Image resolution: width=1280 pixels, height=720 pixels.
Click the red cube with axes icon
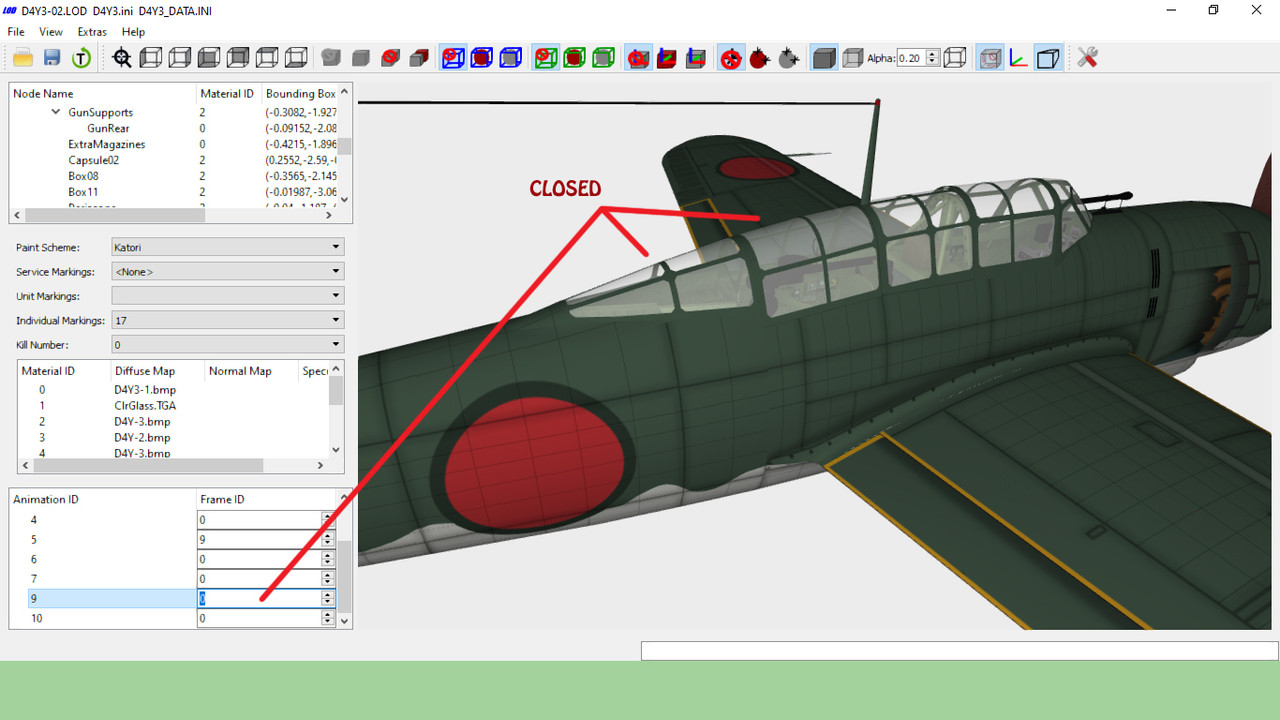click(667, 58)
